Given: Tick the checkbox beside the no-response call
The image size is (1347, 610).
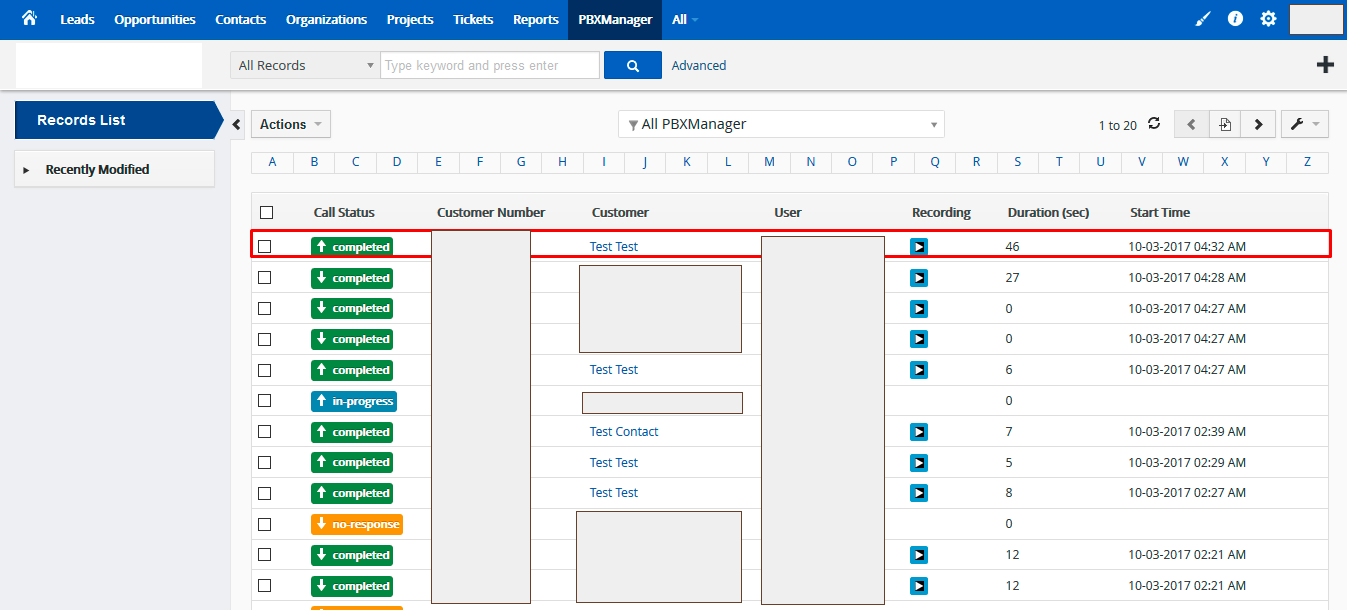Looking at the screenshot, I should pyautogui.click(x=265, y=523).
